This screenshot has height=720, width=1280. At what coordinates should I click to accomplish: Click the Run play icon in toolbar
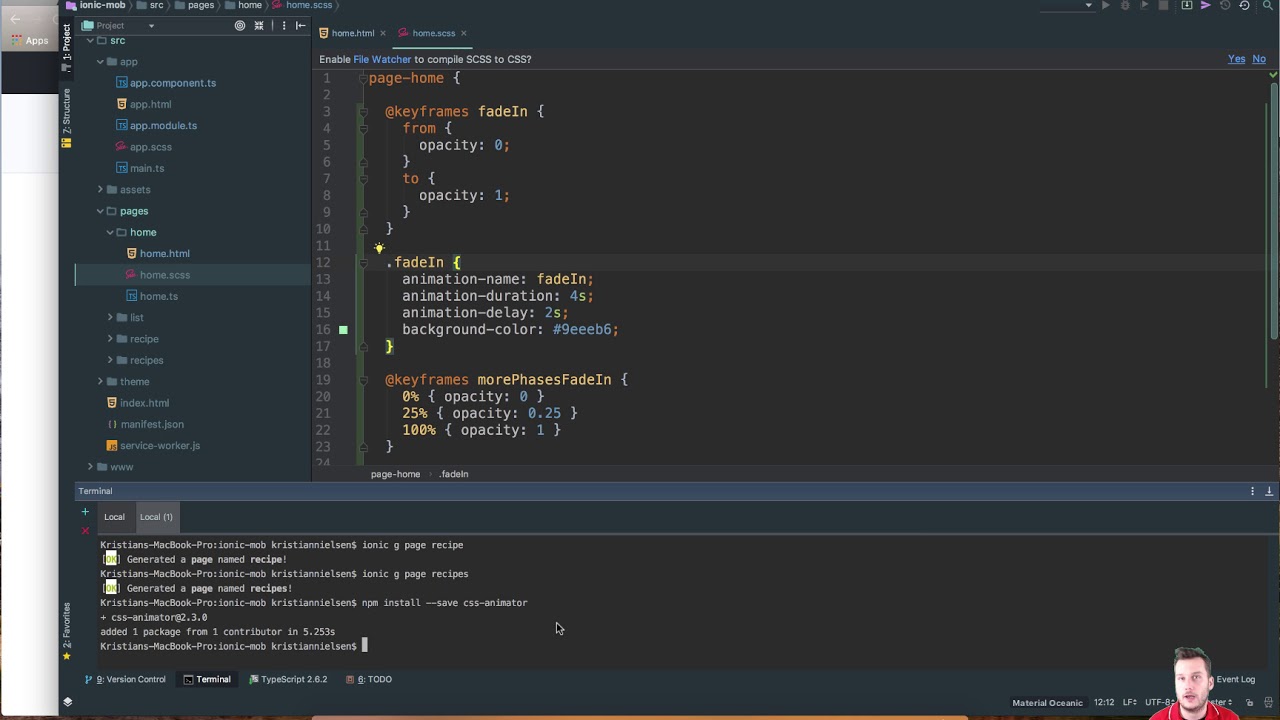click(x=1105, y=5)
